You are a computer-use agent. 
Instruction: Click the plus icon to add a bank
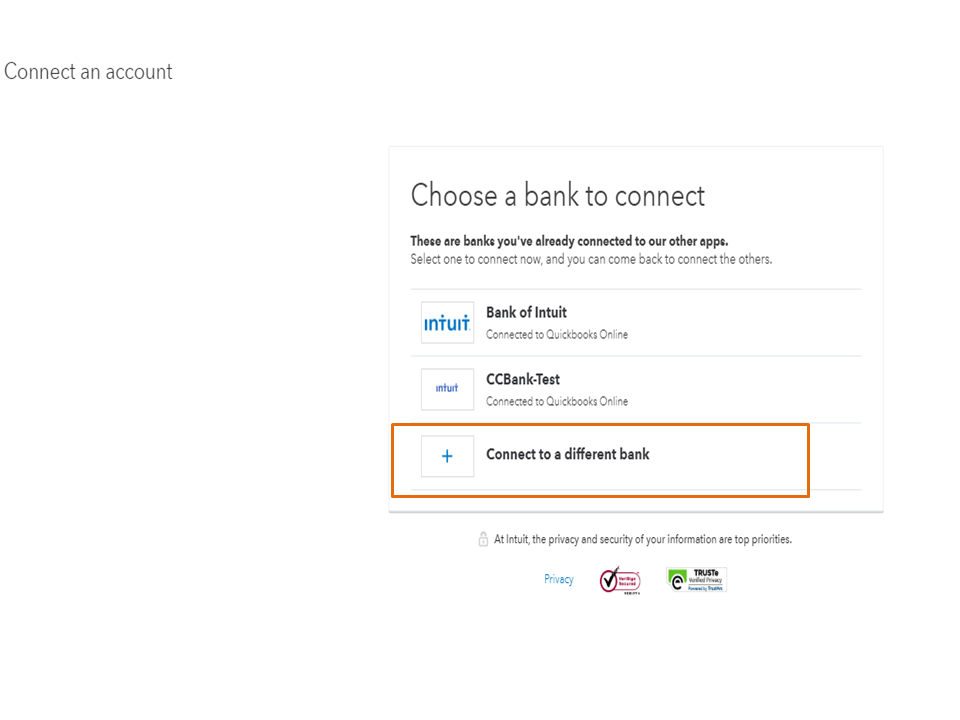[447, 456]
